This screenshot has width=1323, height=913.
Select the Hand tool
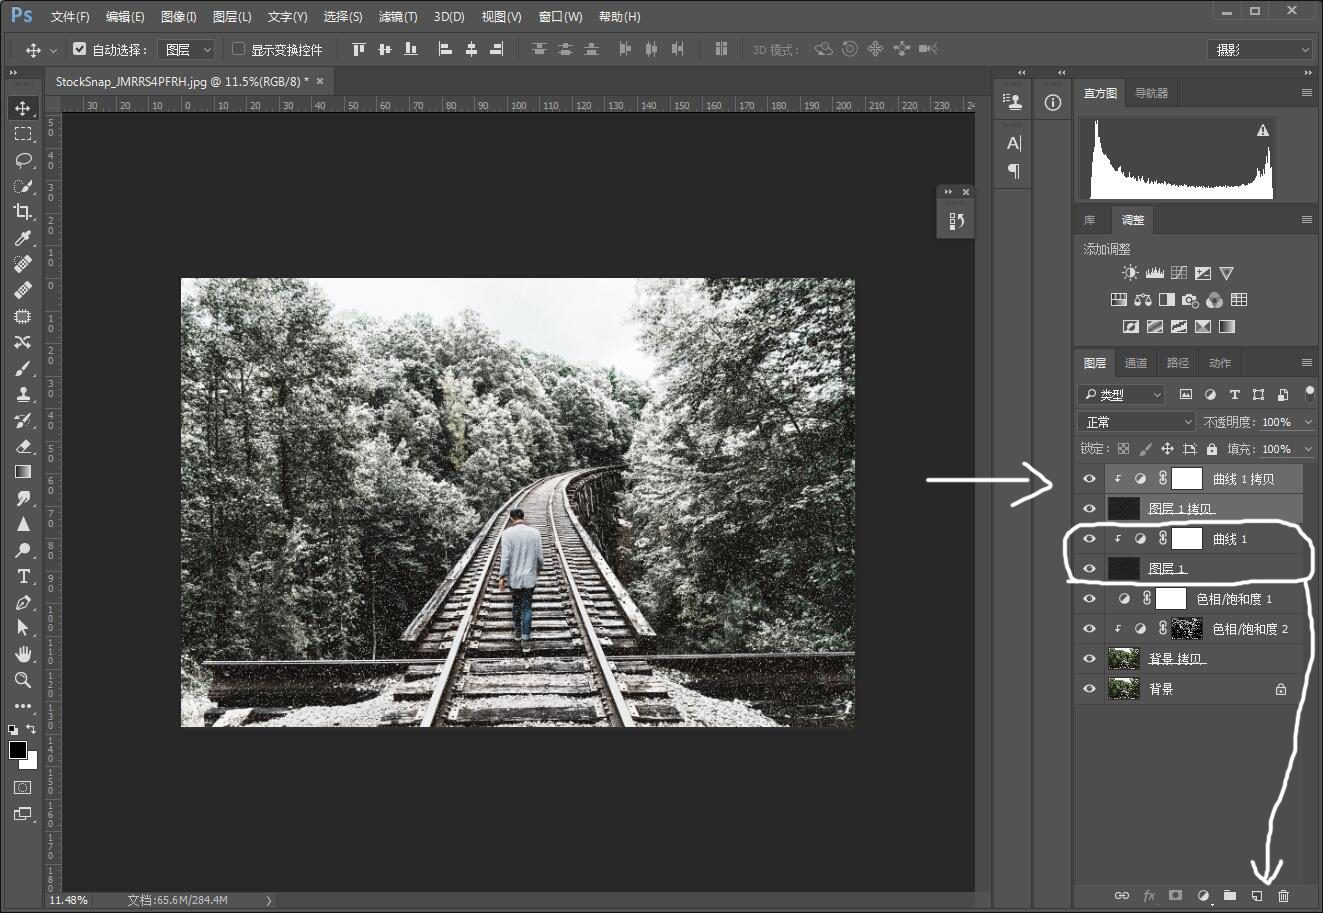[22, 654]
